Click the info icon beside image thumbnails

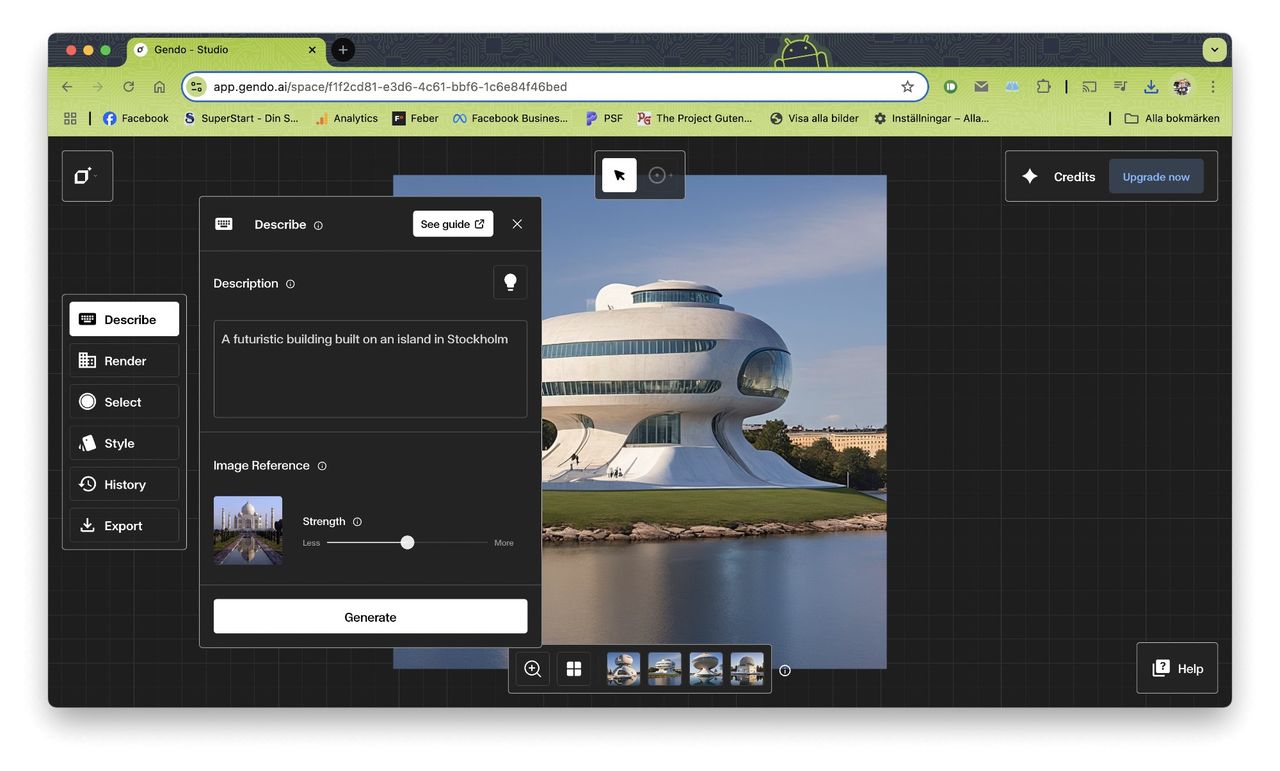(785, 671)
